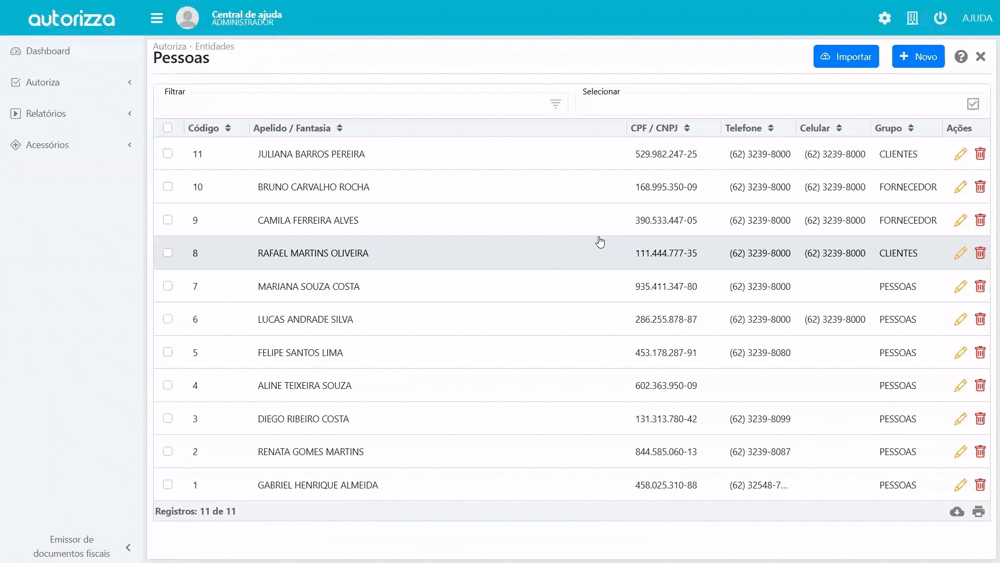Open settings gear icon in top bar

(x=884, y=18)
